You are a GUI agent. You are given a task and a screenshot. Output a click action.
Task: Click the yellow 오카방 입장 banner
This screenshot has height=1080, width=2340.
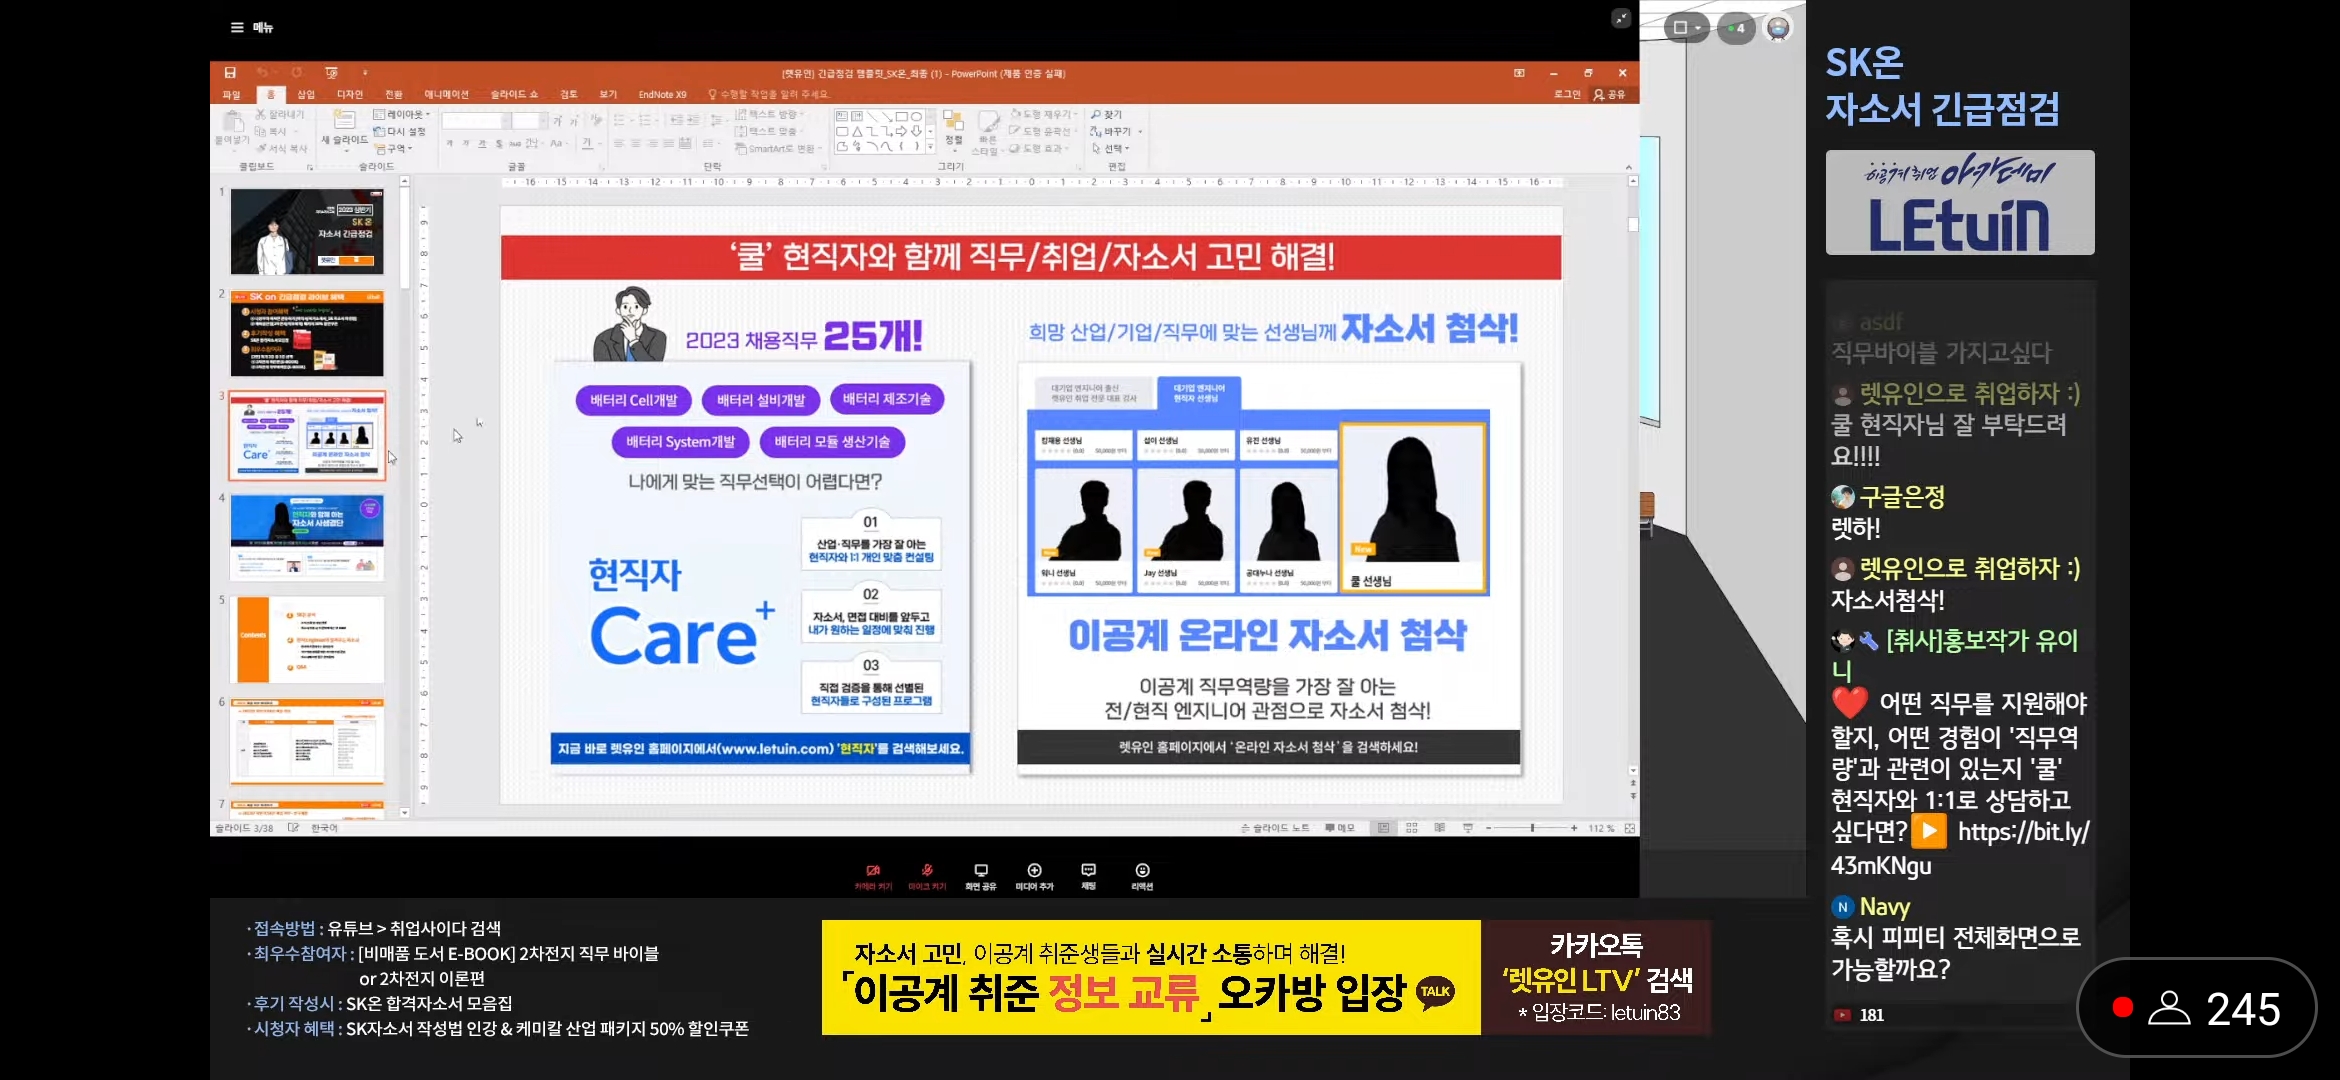coord(1151,977)
